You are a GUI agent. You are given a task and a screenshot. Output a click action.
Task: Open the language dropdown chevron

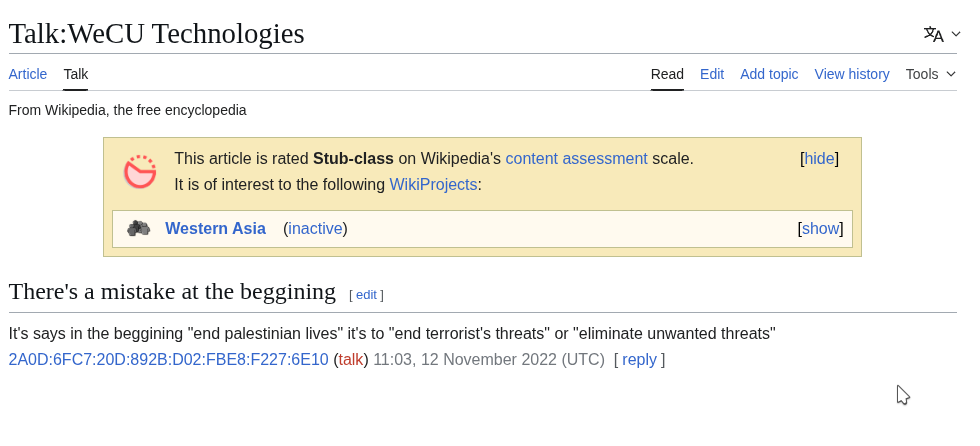[x=956, y=34]
